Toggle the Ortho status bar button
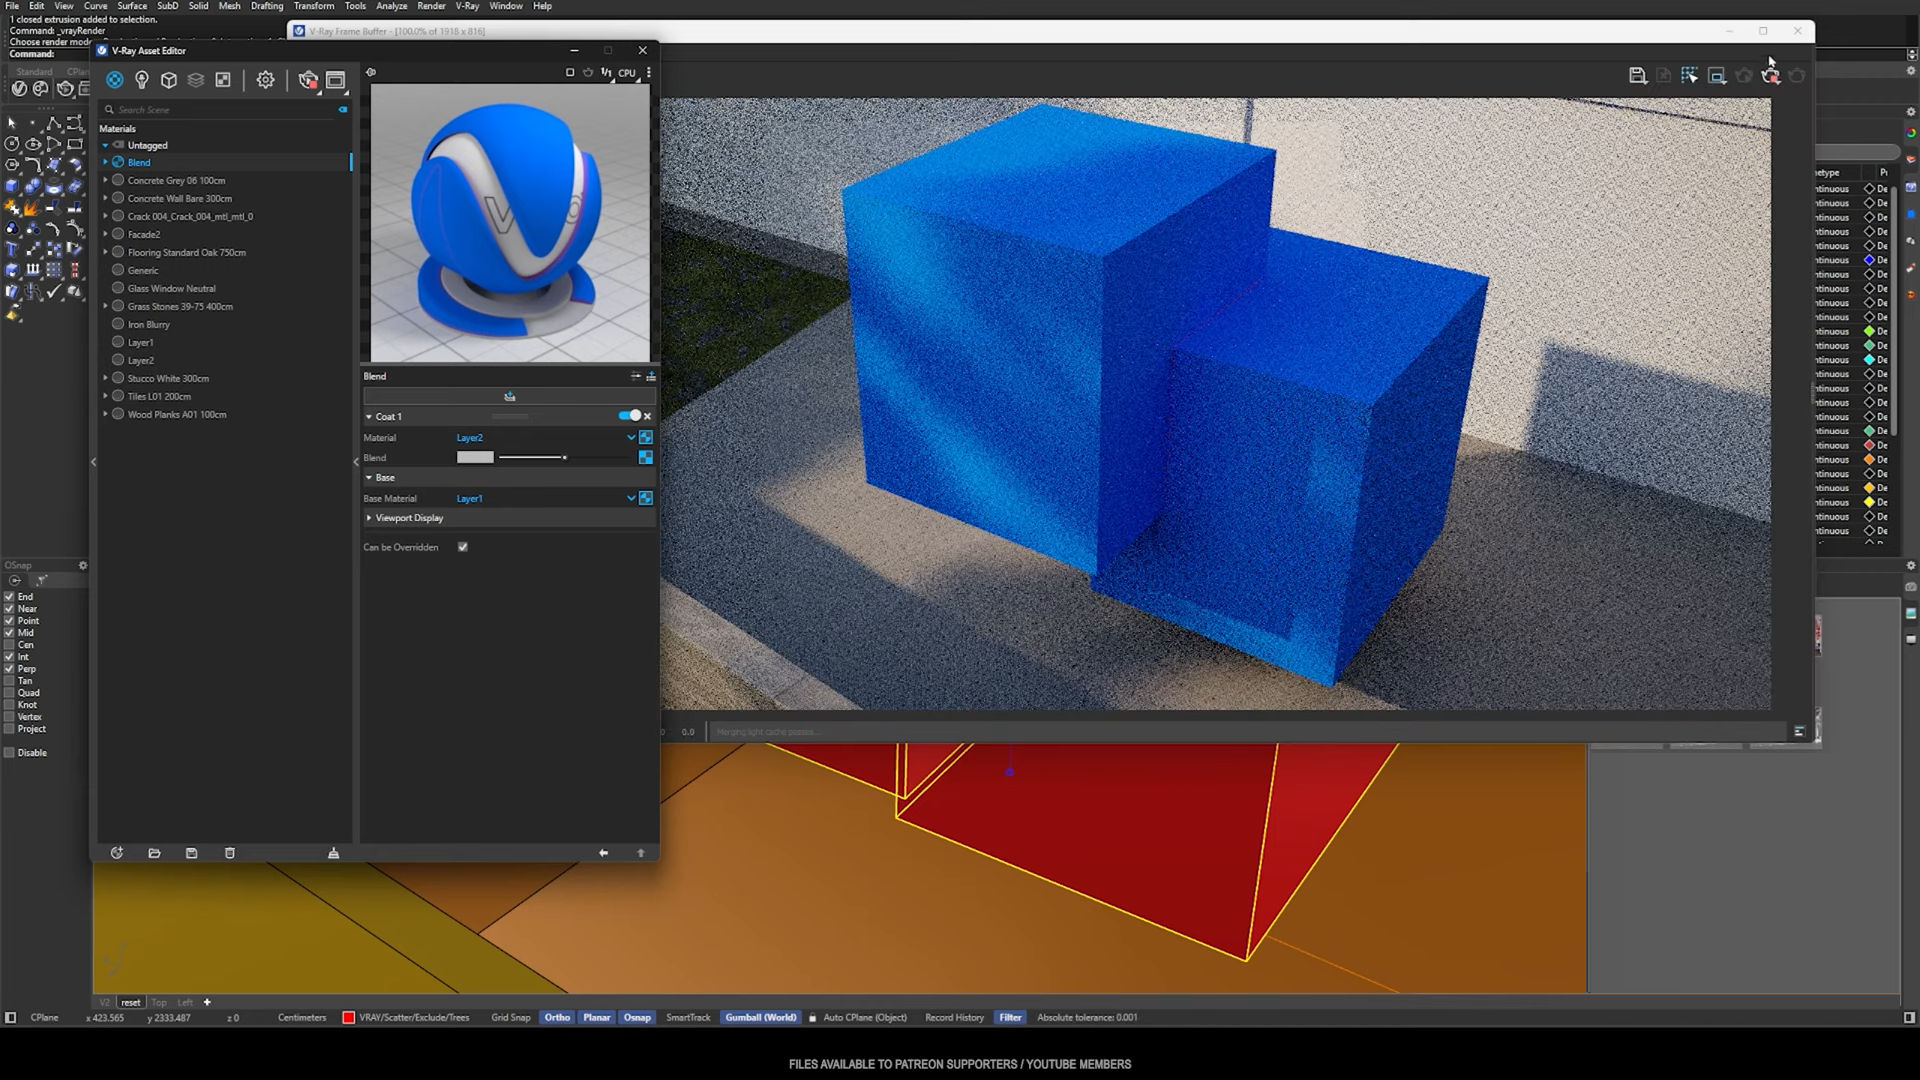The width and height of the screenshot is (1920, 1080). tap(557, 1017)
